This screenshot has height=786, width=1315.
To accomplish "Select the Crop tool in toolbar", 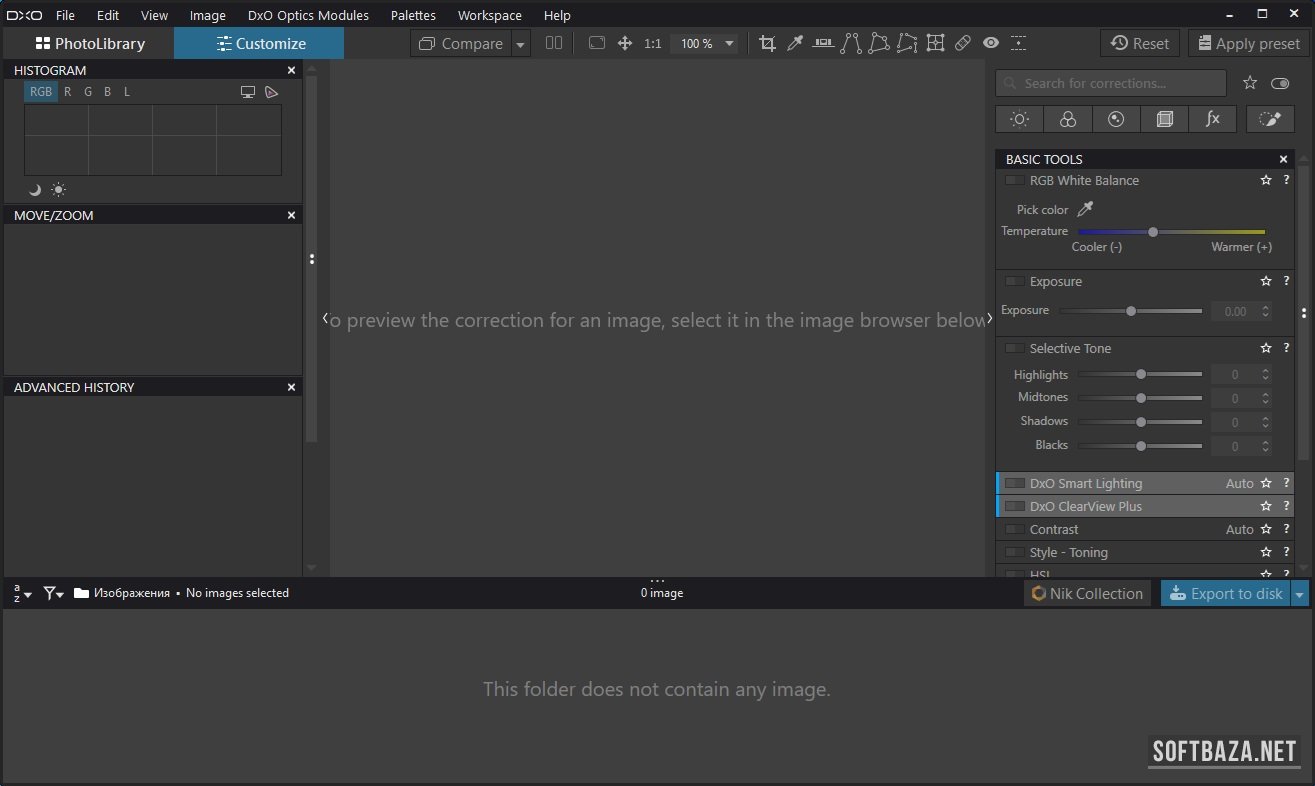I will coord(767,43).
